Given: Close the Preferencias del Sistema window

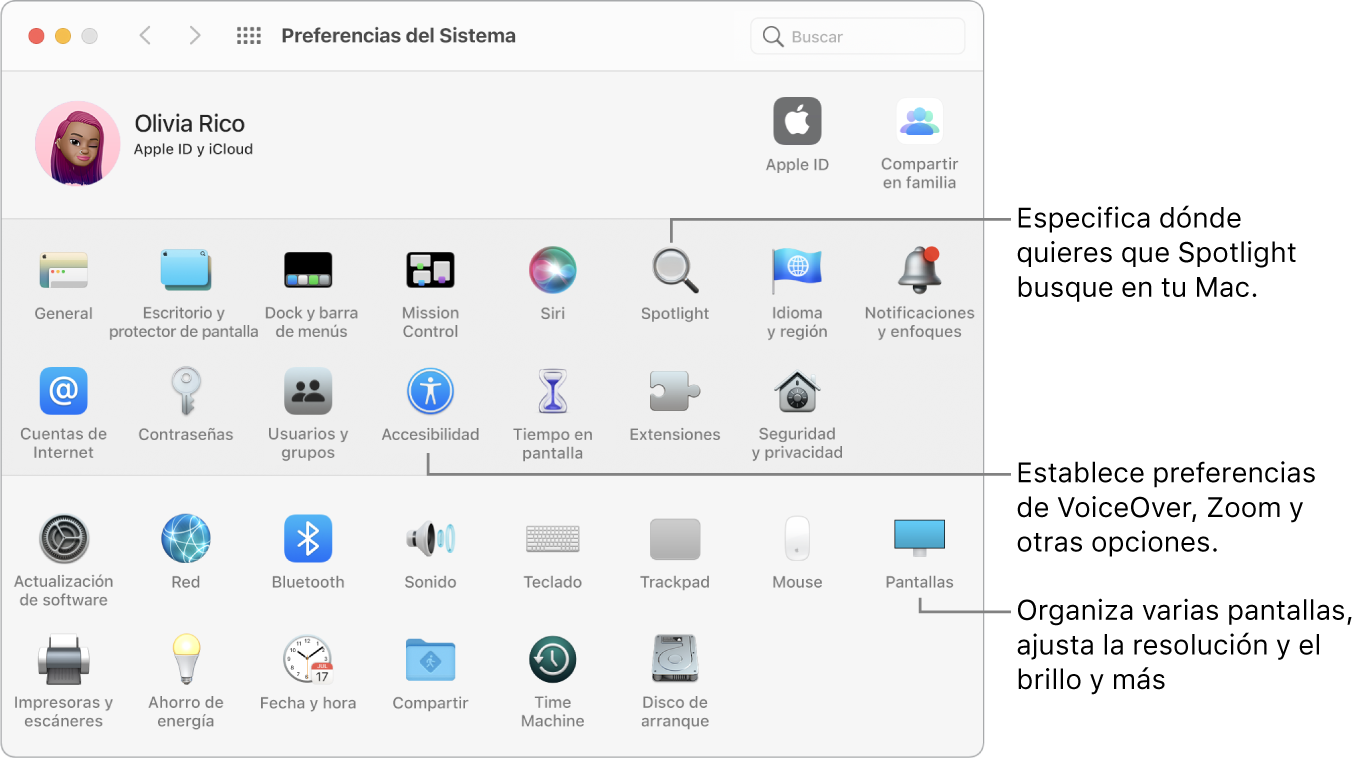Looking at the screenshot, I should [x=36, y=36].
